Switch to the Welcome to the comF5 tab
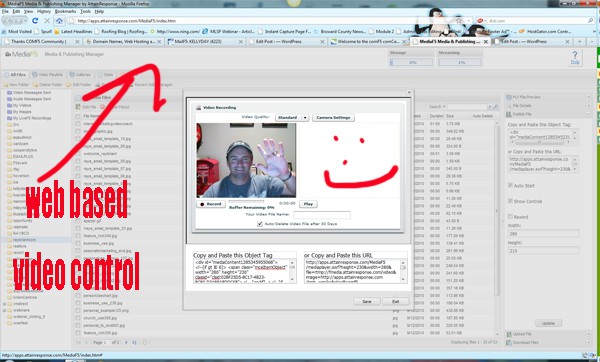Screen dimensions: 600x362 [368, 41]
